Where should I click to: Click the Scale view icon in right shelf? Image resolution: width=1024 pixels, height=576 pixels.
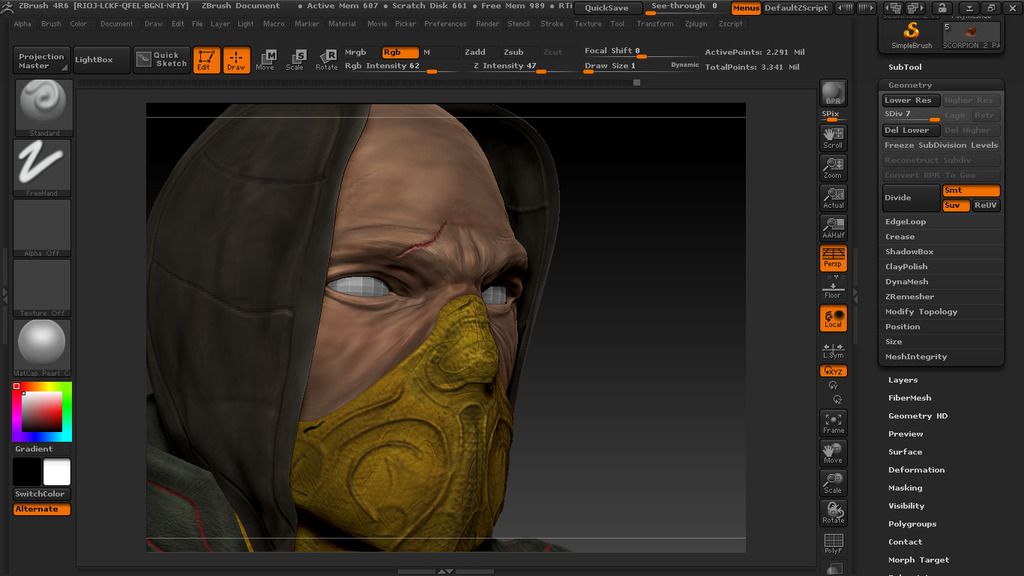pos(833,483)
